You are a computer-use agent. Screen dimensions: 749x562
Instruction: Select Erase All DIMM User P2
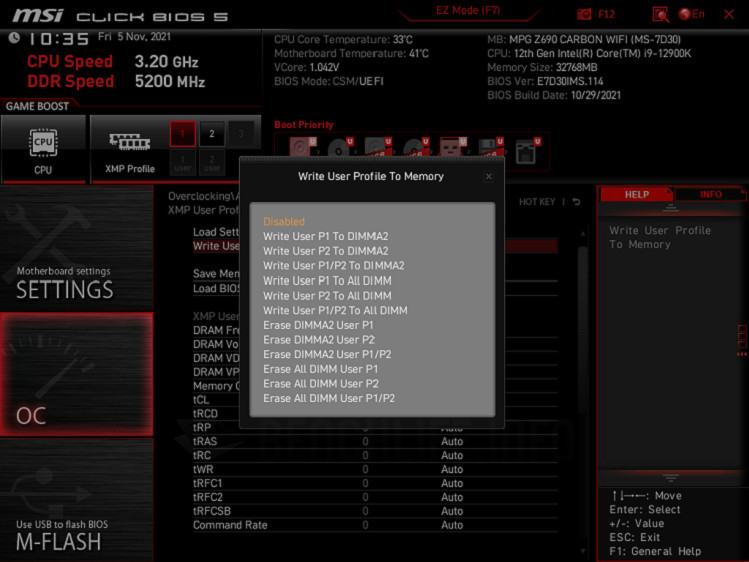321,383
